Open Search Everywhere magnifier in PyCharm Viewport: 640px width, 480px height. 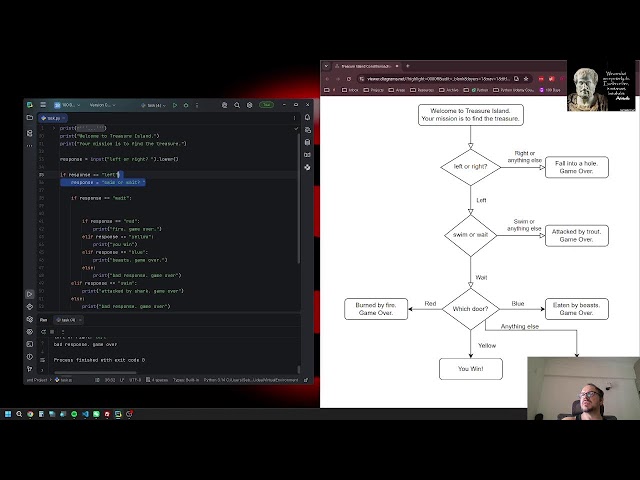point(237,105)
